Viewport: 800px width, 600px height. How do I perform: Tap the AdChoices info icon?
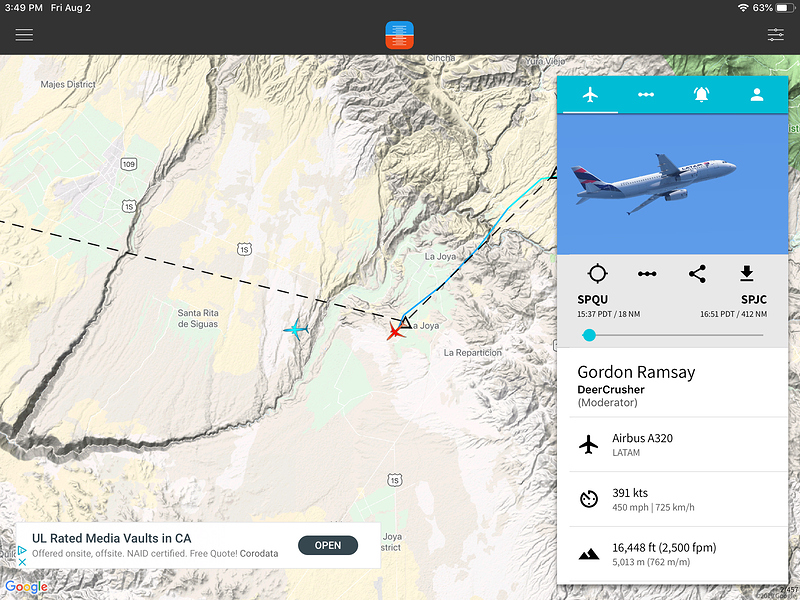(x=22, y=550)
